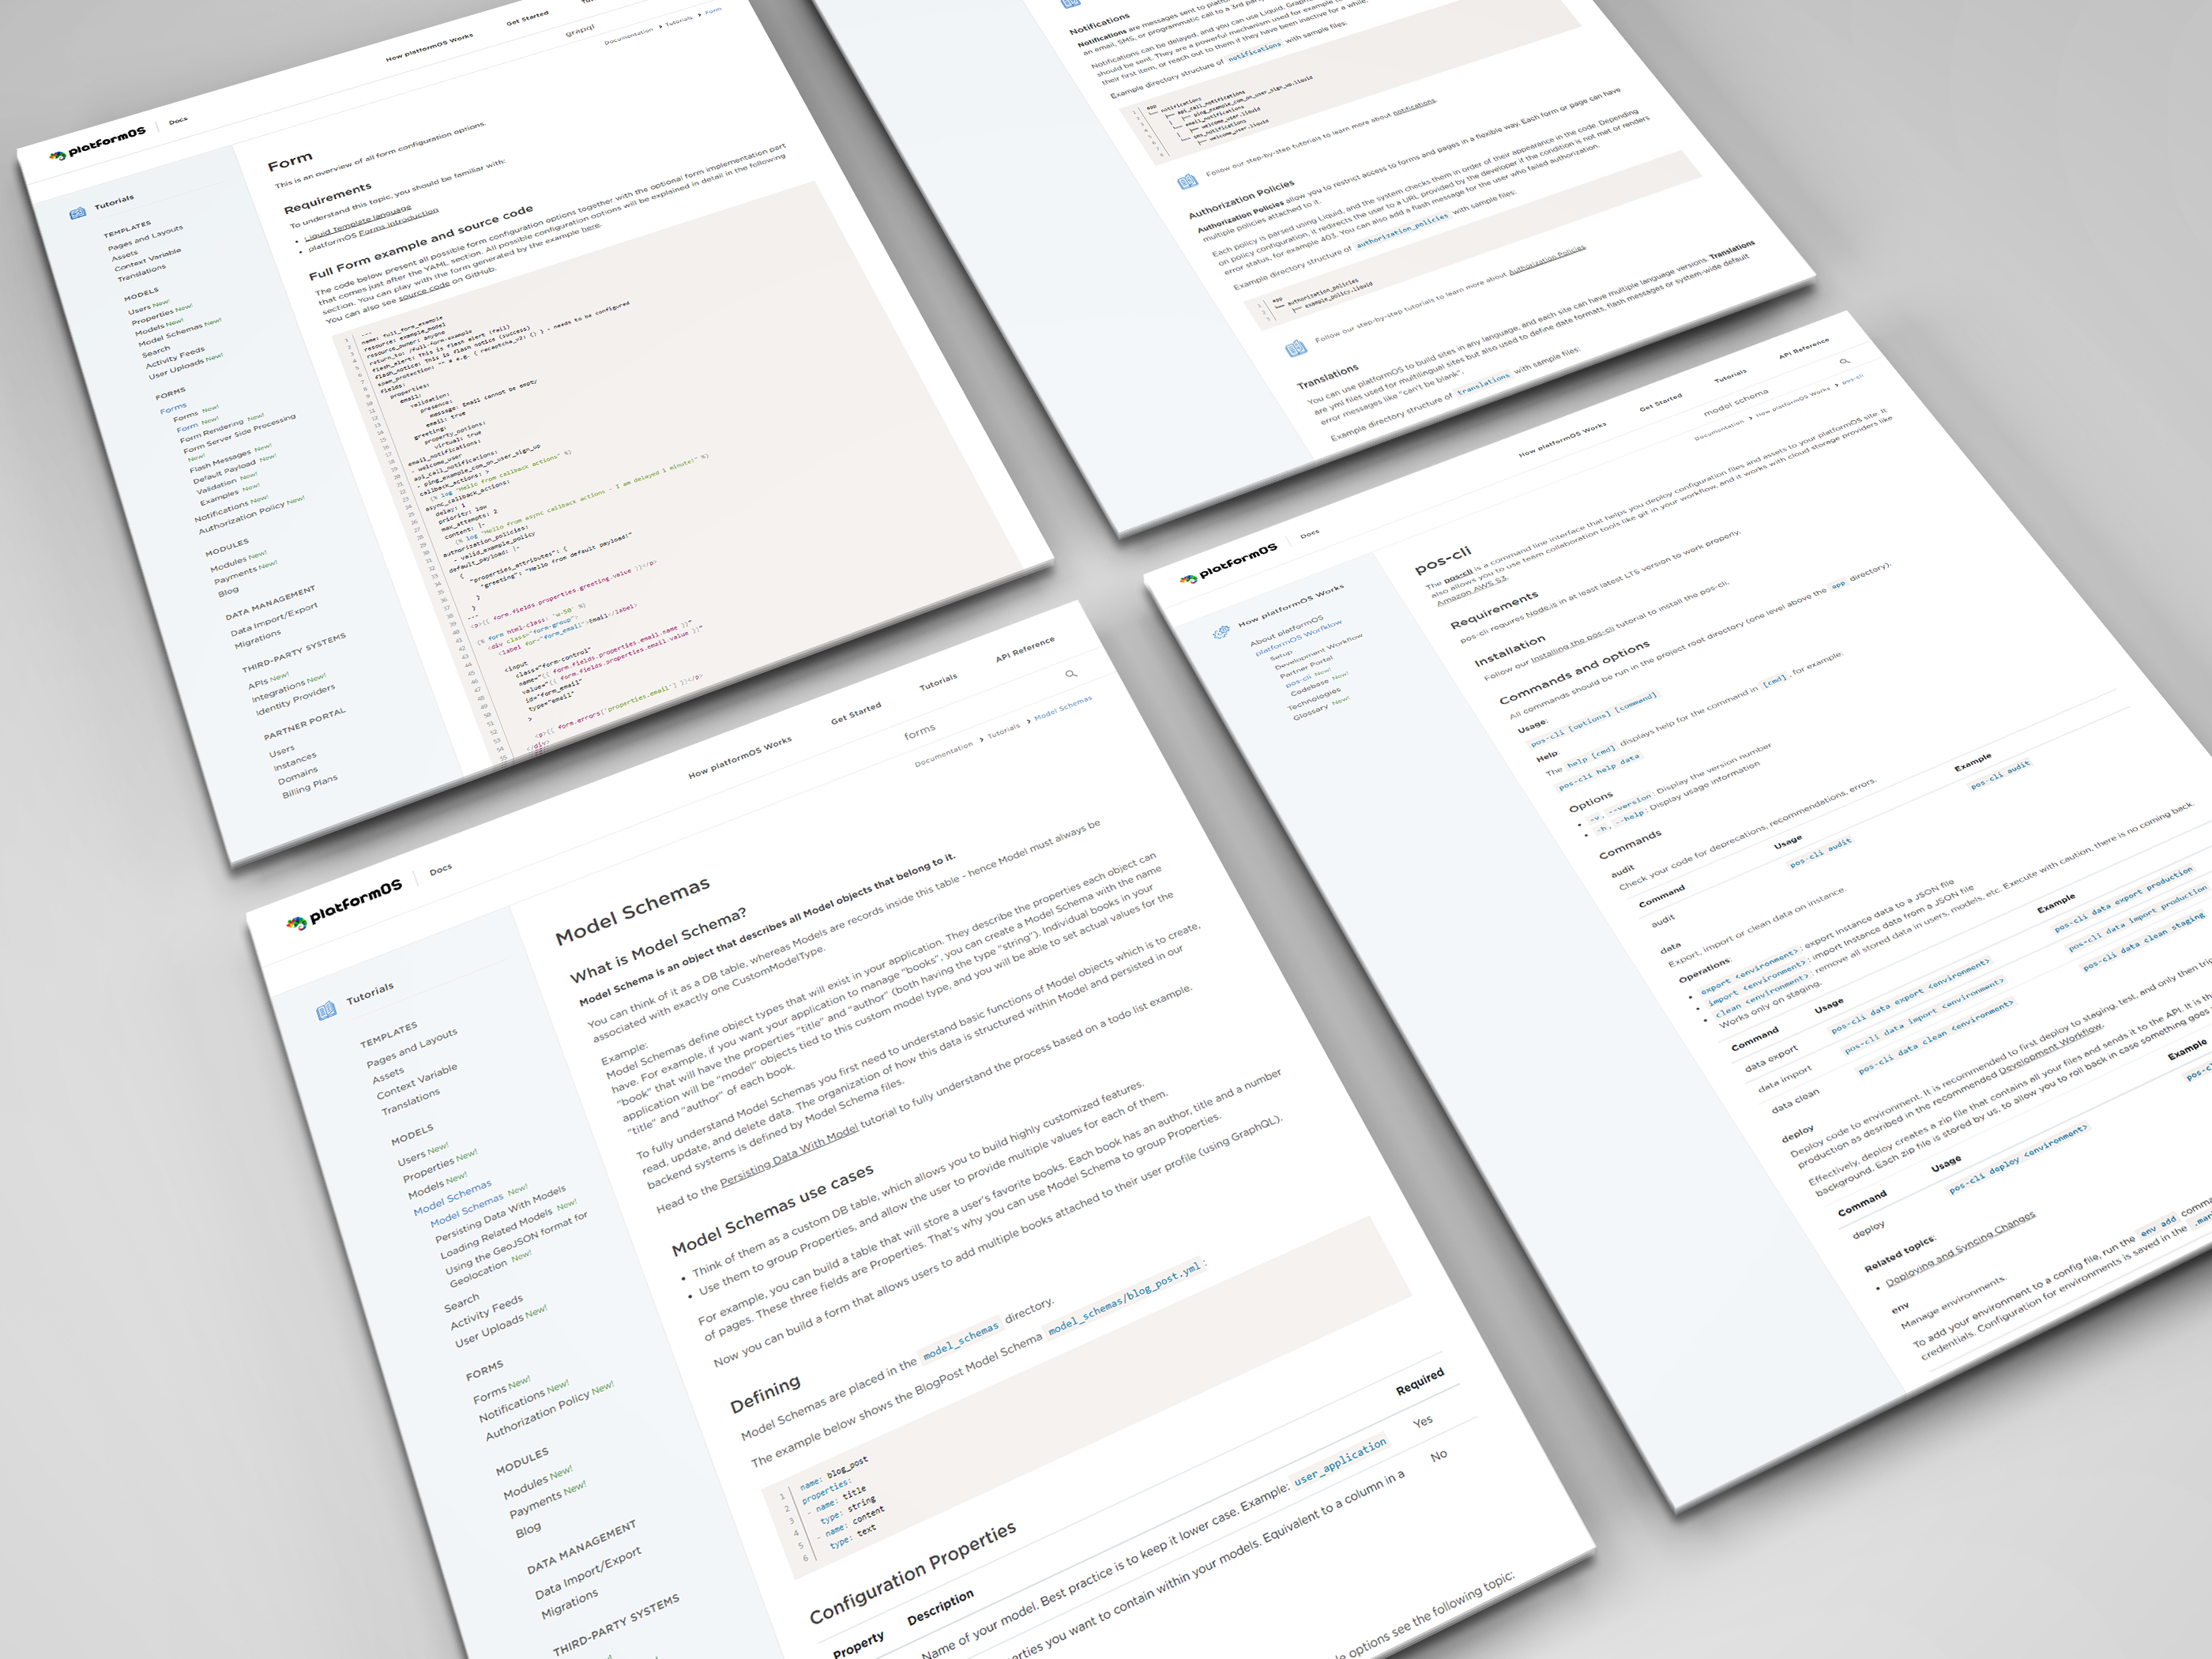Screen dimensions: 2212x1659
Task: Open Tutorials in the Model Schemas page top menu
Action: (x=938, y=682)
